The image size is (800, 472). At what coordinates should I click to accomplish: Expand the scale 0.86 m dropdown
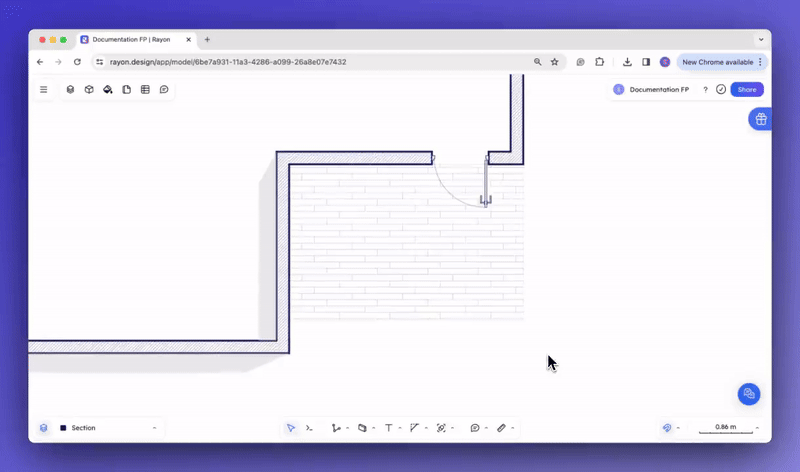coord(757,428)
